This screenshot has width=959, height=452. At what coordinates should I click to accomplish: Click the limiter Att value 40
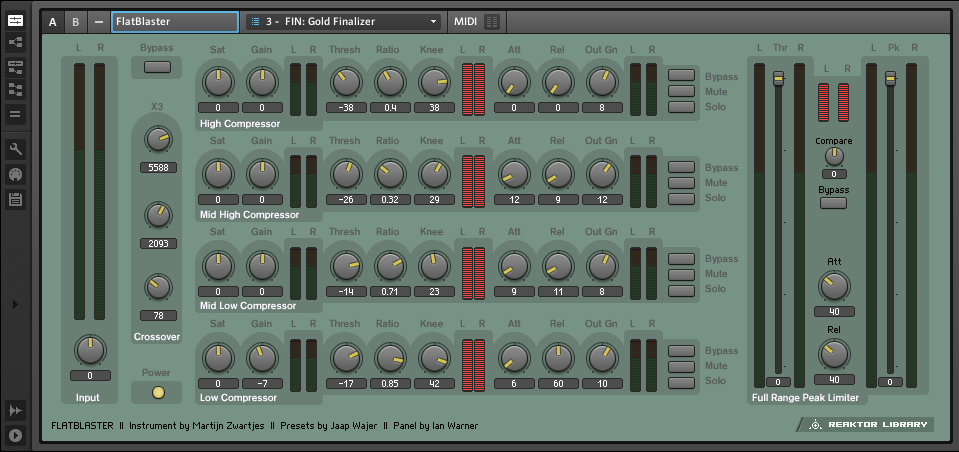pyautogui.click(x=834, y=312)
